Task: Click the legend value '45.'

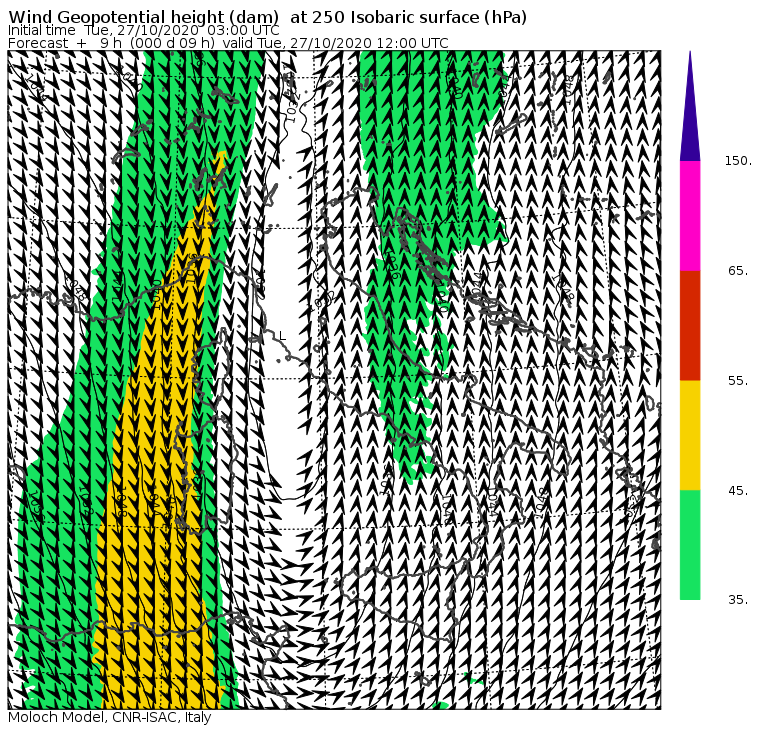Action: point(738,491)
